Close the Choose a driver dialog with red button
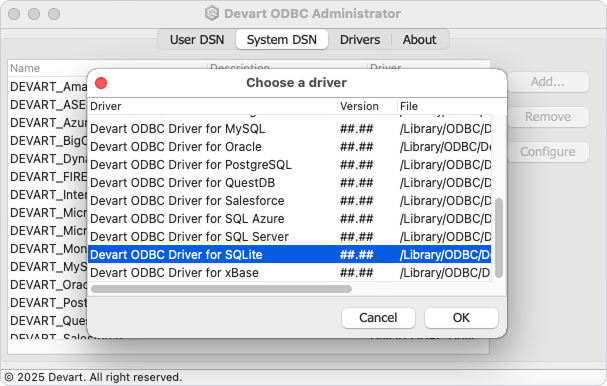The image size is (607, 386). click(101, 83)
